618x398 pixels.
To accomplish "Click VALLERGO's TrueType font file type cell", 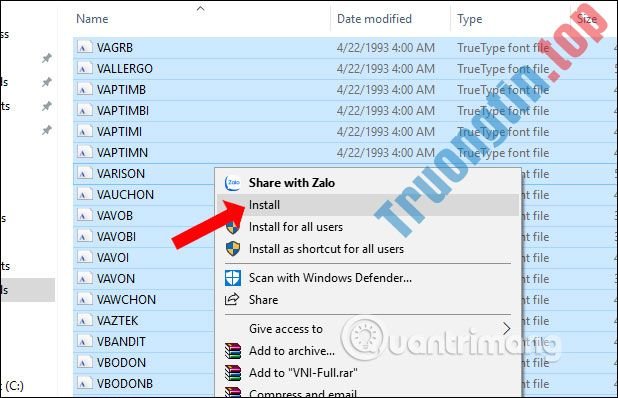I will [503, 69].
